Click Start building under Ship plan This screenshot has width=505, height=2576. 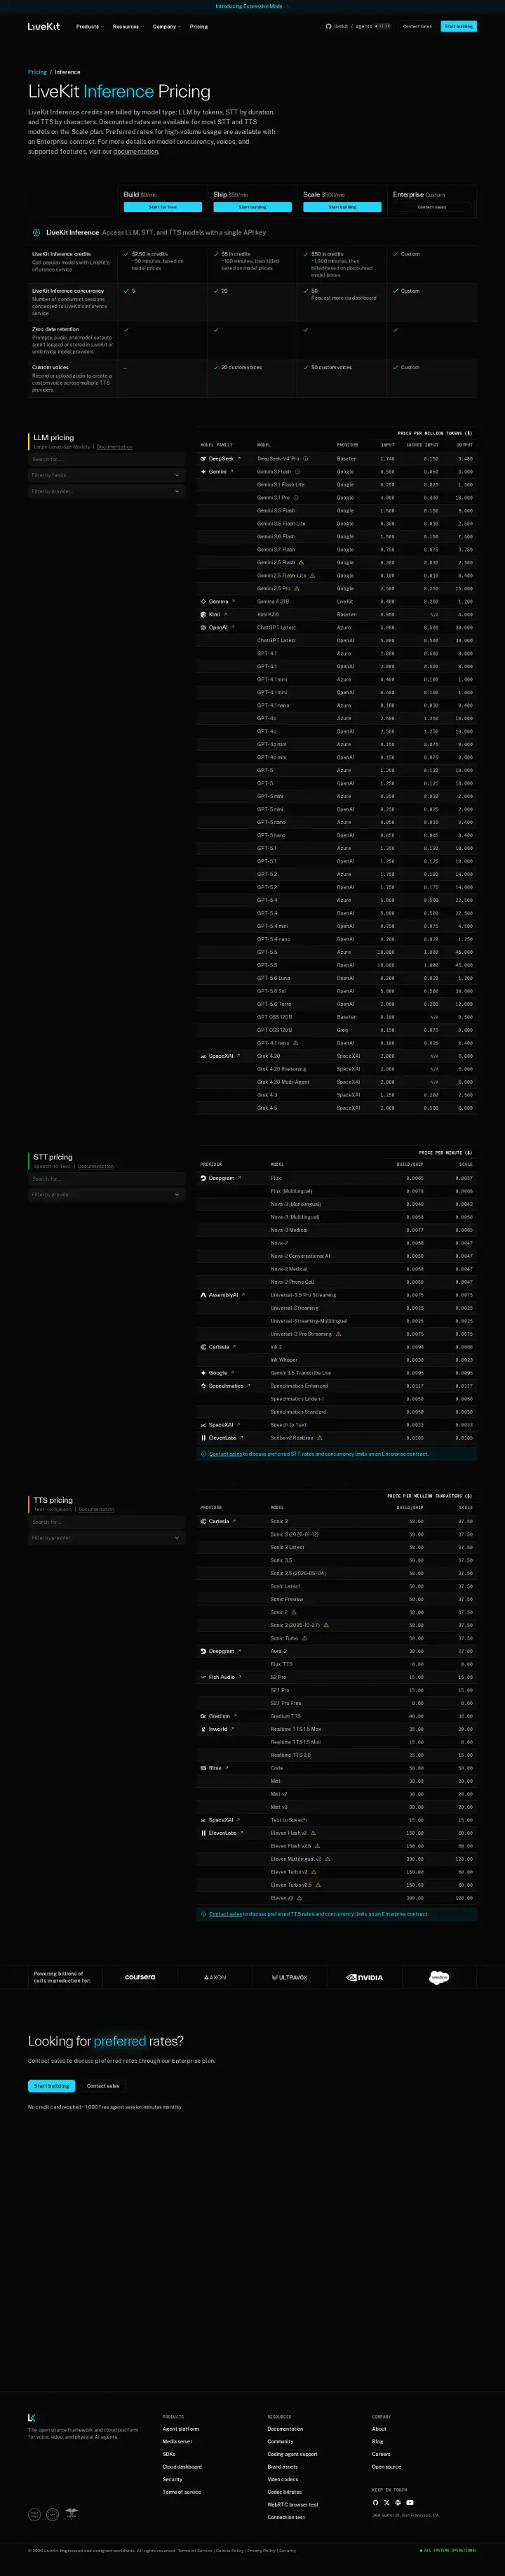252,207
